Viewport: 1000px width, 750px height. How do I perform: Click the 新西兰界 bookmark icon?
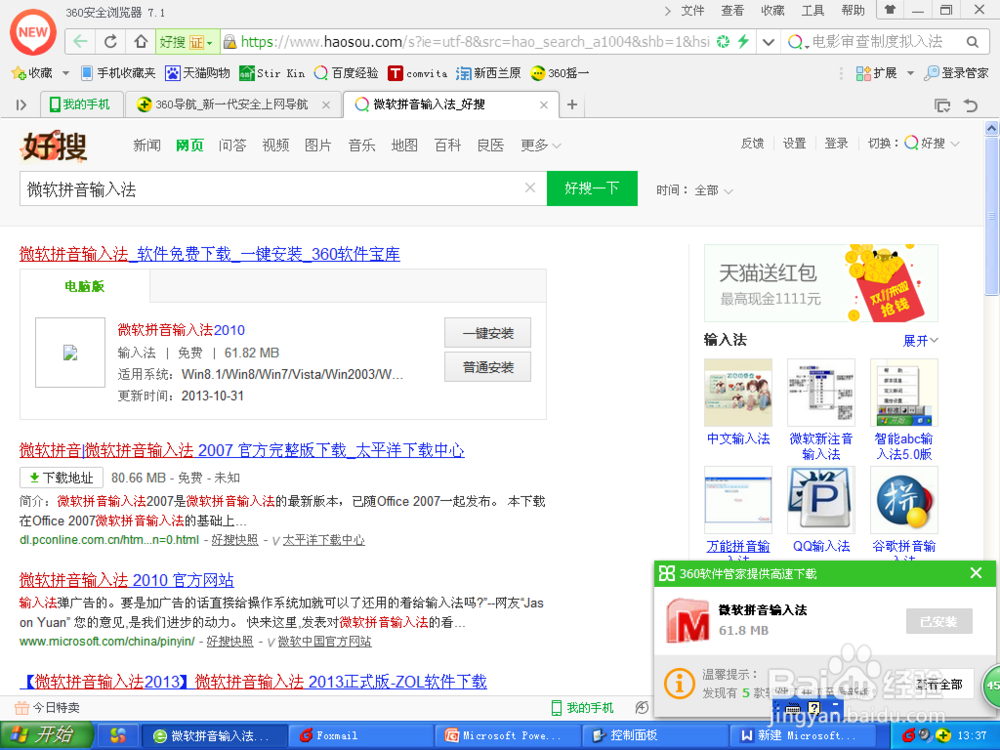pyautogui.click(x=465, y=73)
